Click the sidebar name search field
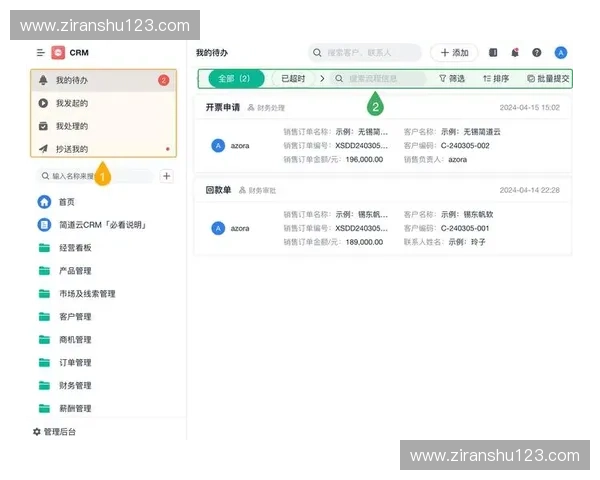 95,176
